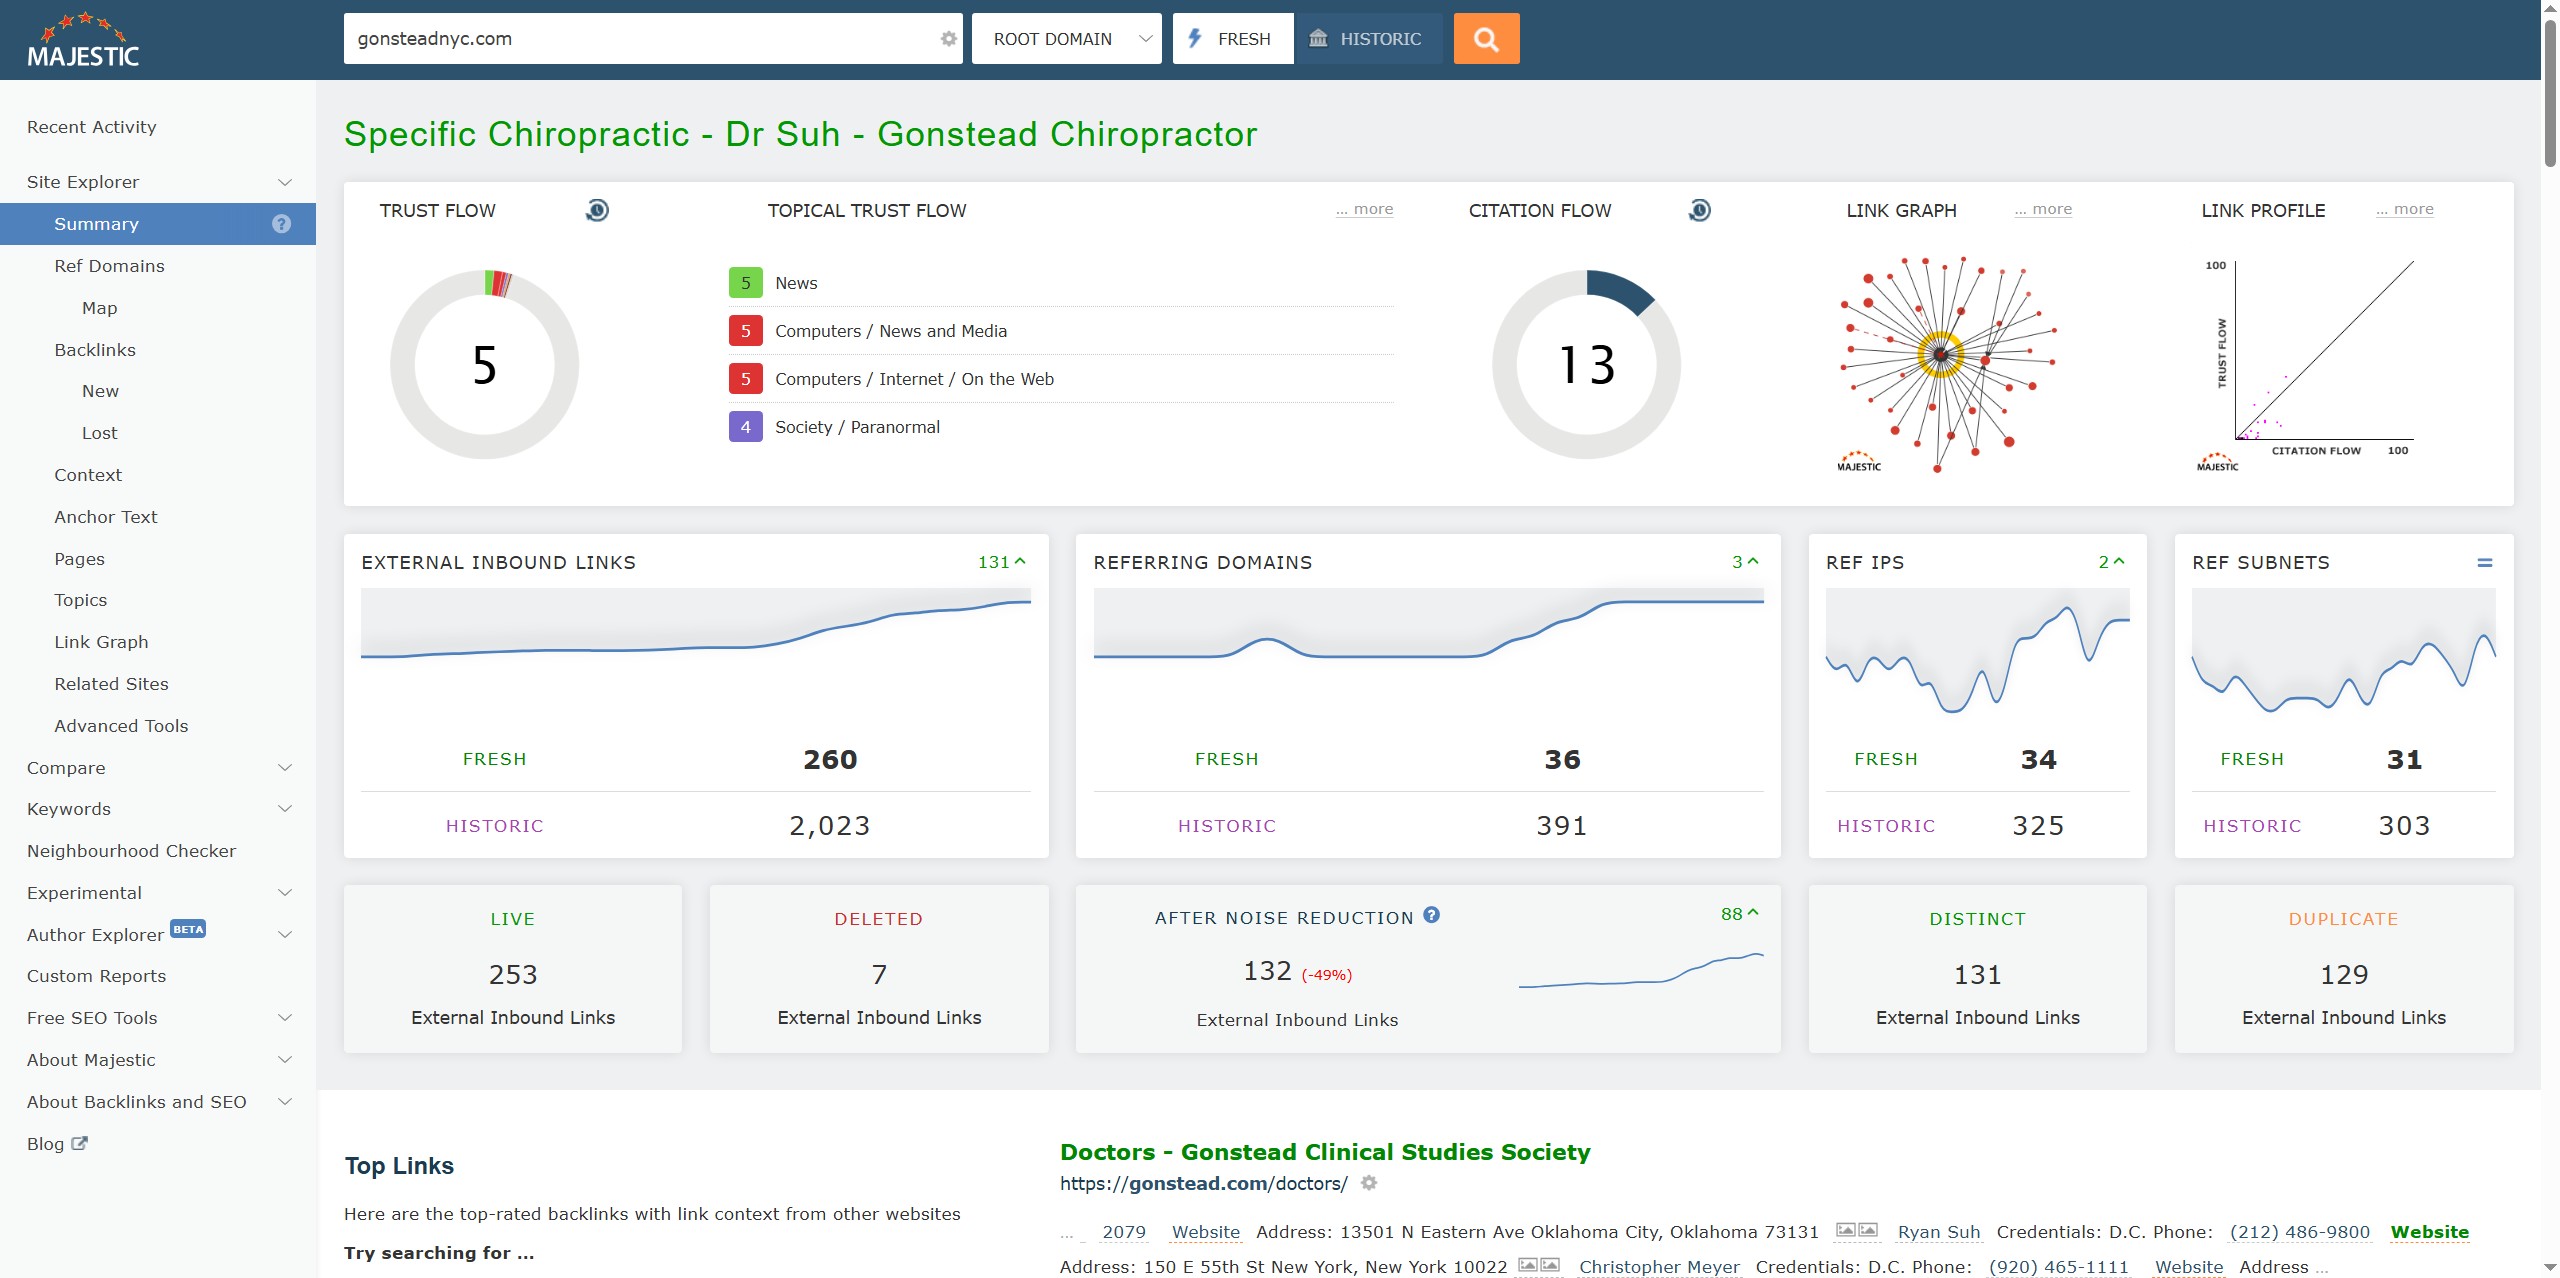Select the Summary sidebar item
This screenshot has height=1278, width=2560.
click(158, 224)
